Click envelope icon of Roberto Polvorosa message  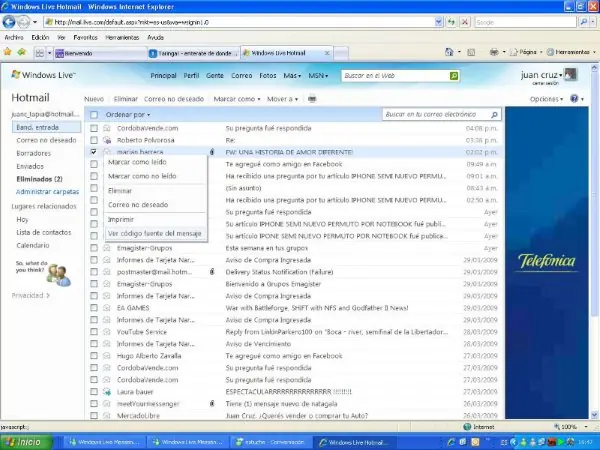tap(107, 140)
